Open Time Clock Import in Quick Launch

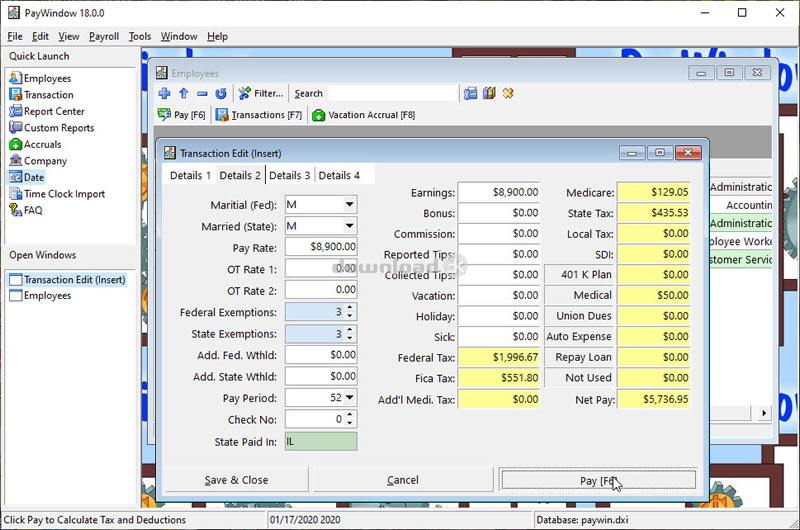tap(57, 194)
